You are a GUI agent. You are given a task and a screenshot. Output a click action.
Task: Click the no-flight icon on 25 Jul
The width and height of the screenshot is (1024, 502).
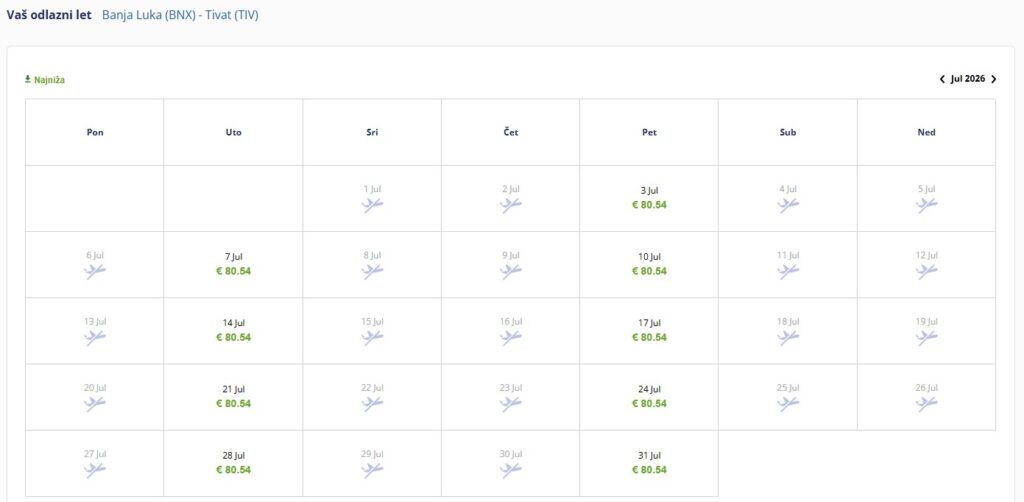point(788,404)
